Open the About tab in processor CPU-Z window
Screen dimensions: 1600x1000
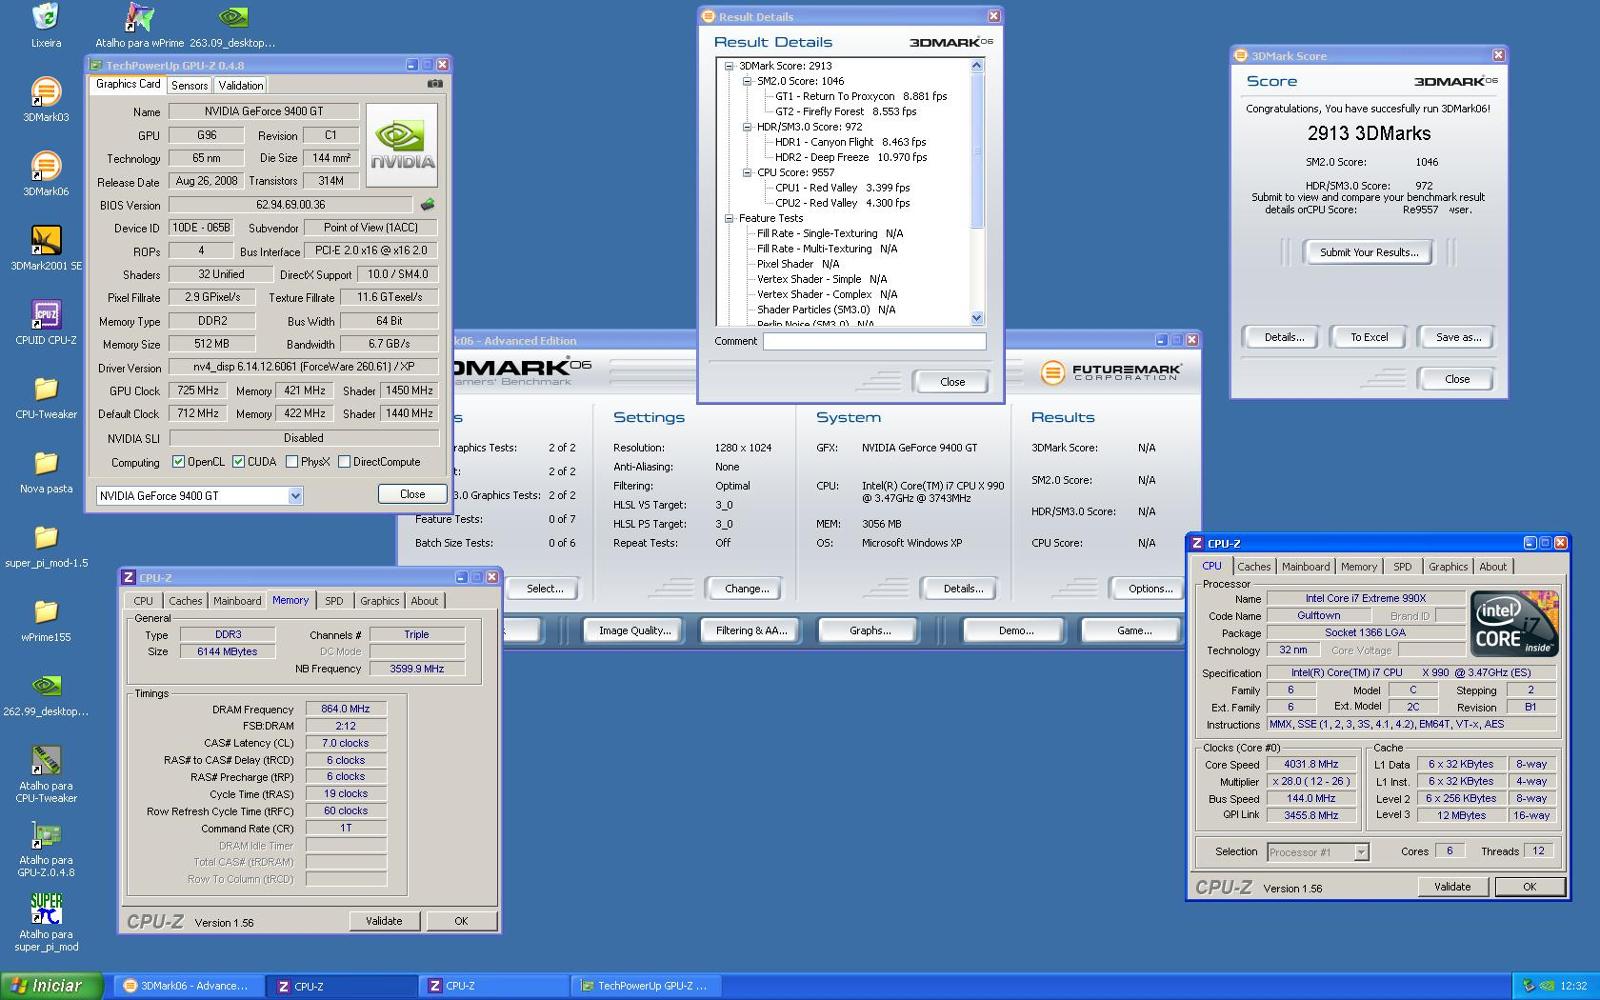1493,567
